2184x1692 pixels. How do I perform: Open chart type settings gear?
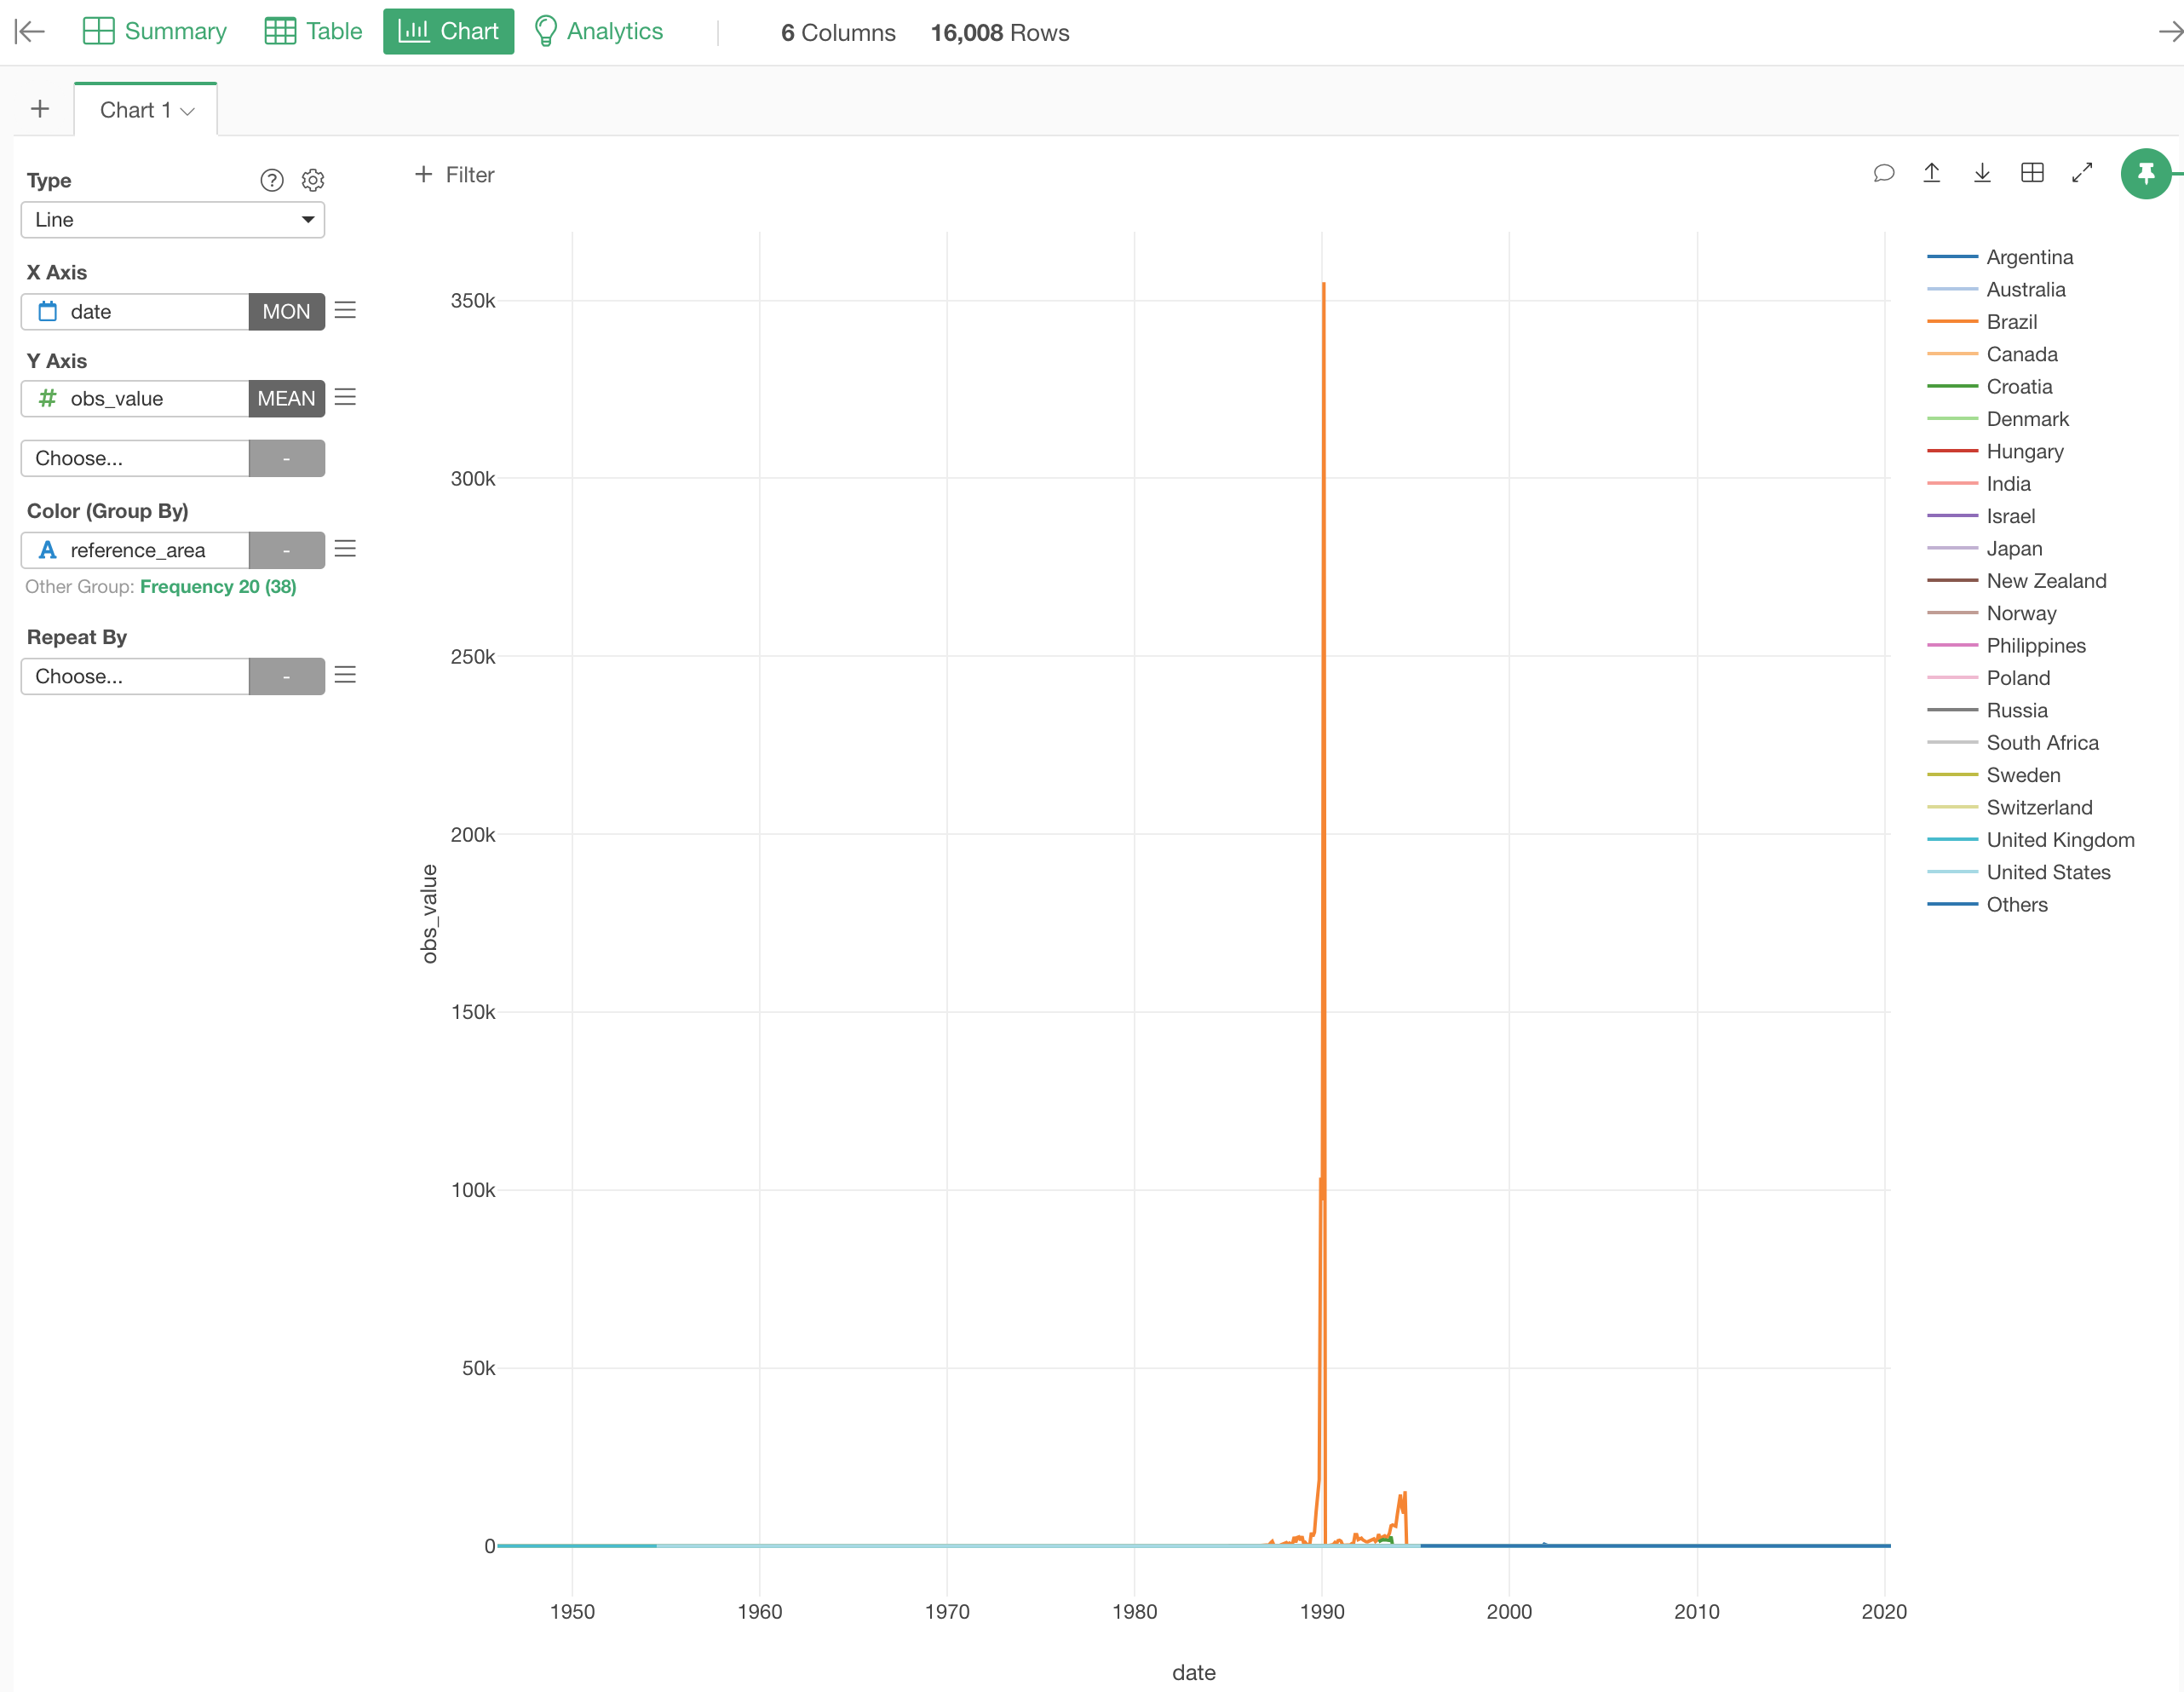(x=313, y=180)
